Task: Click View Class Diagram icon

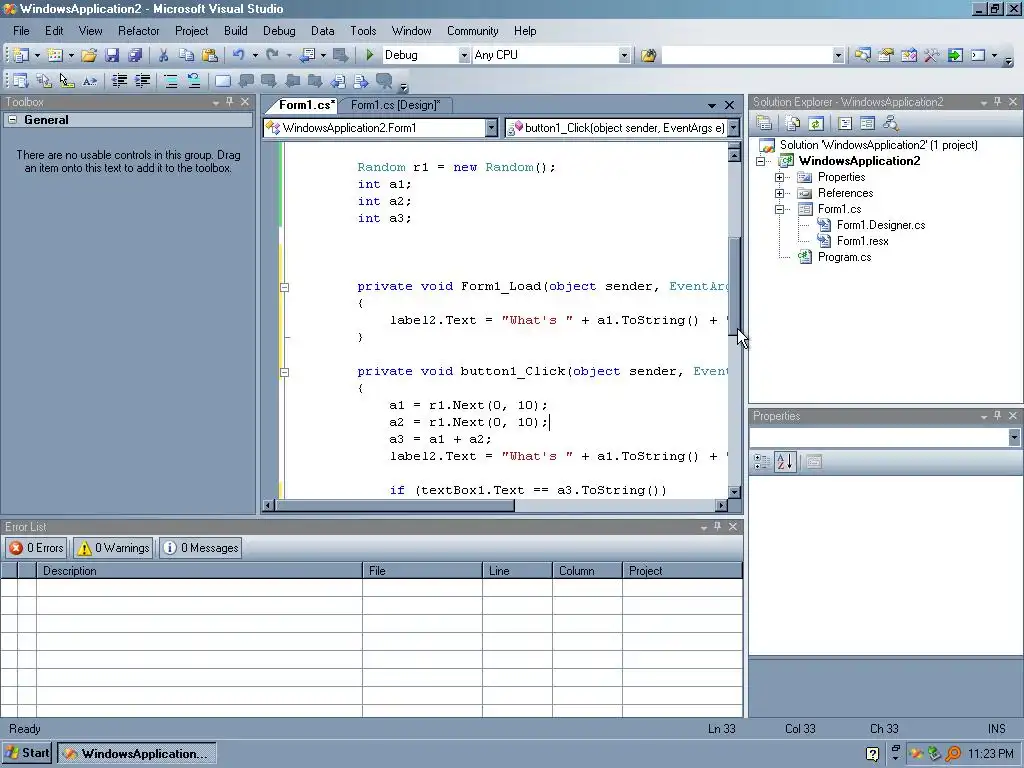Action: click(x=891, y=123)
